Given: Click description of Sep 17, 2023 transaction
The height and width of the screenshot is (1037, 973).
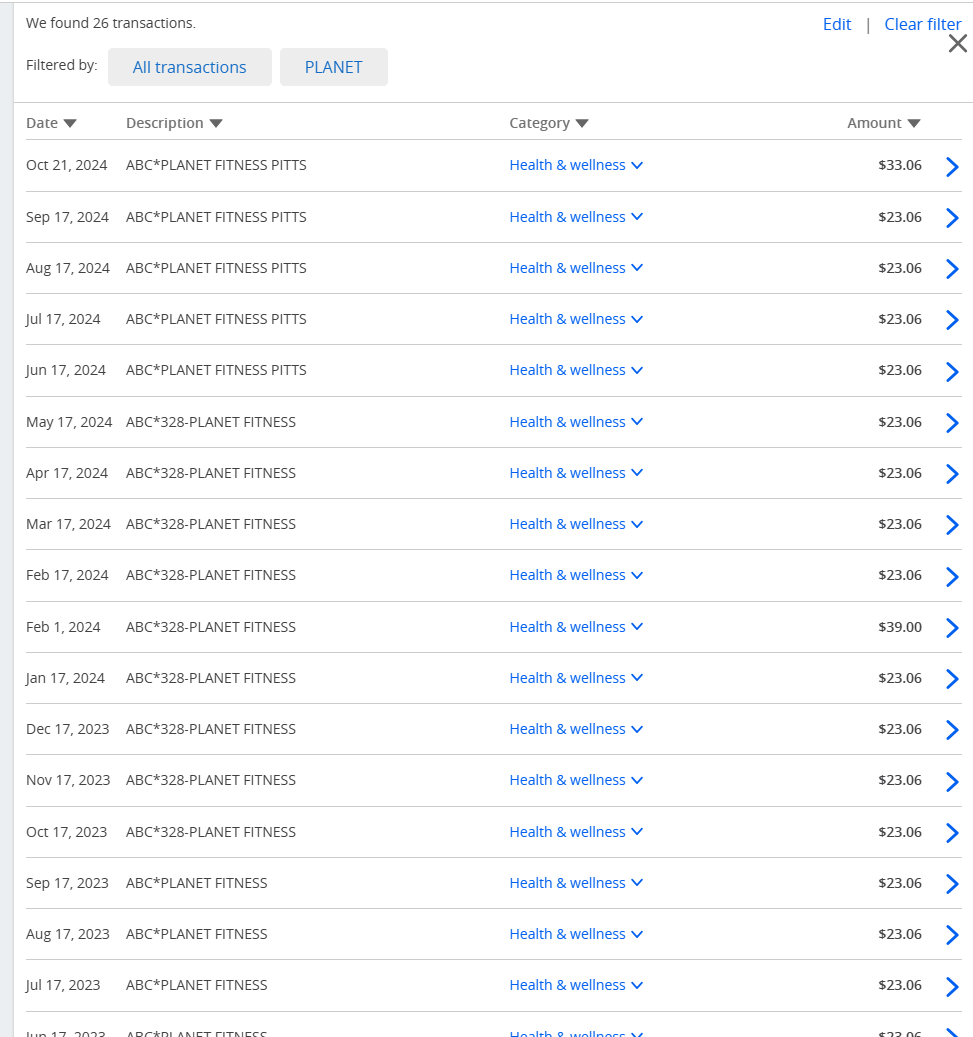Looking at the screenshot, I should [x=196, y=883].
